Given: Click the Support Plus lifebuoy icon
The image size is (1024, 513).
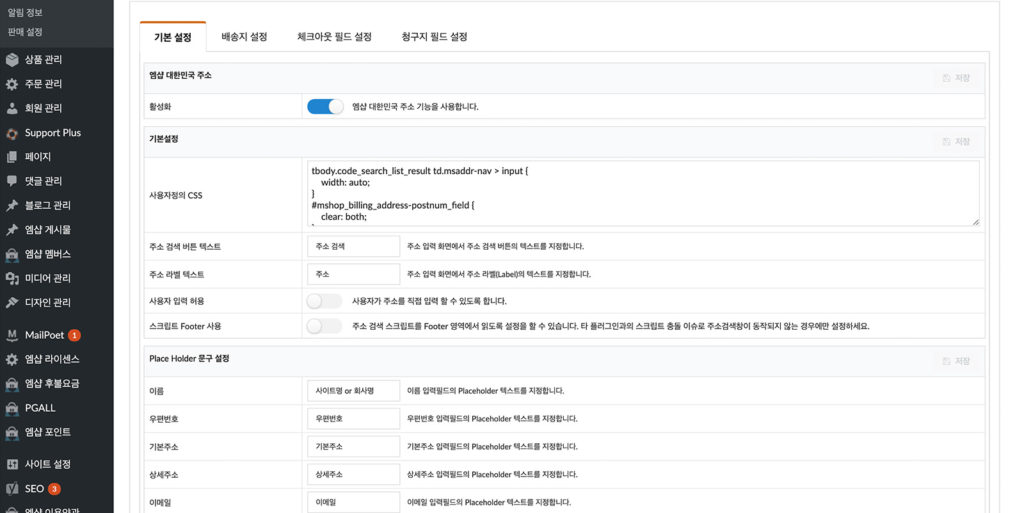Looking at the screenshot, I should point(12,133).
